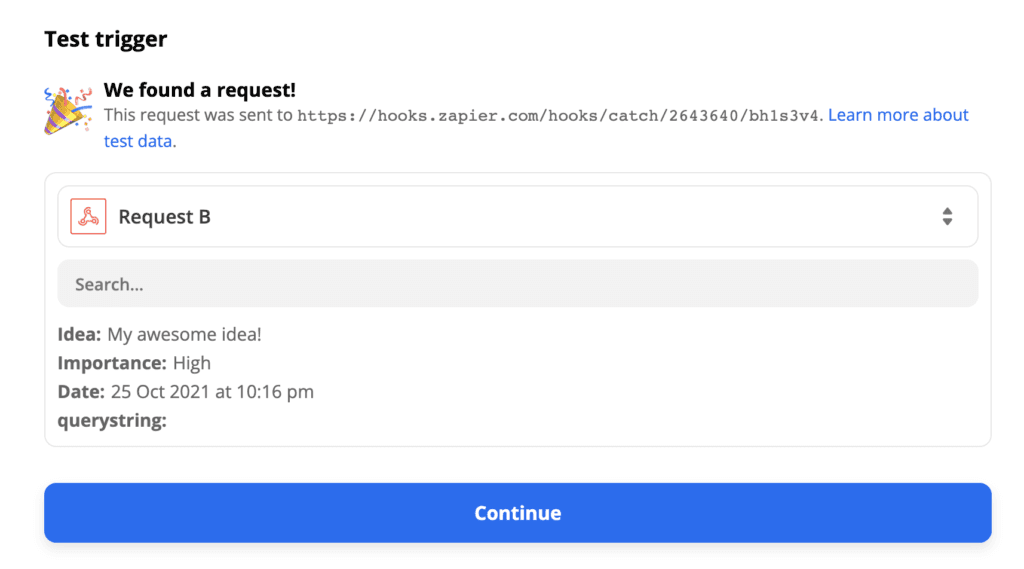Click the 'My awesome idea!' value
1024x569 pixels.
(x=184, y=335)
